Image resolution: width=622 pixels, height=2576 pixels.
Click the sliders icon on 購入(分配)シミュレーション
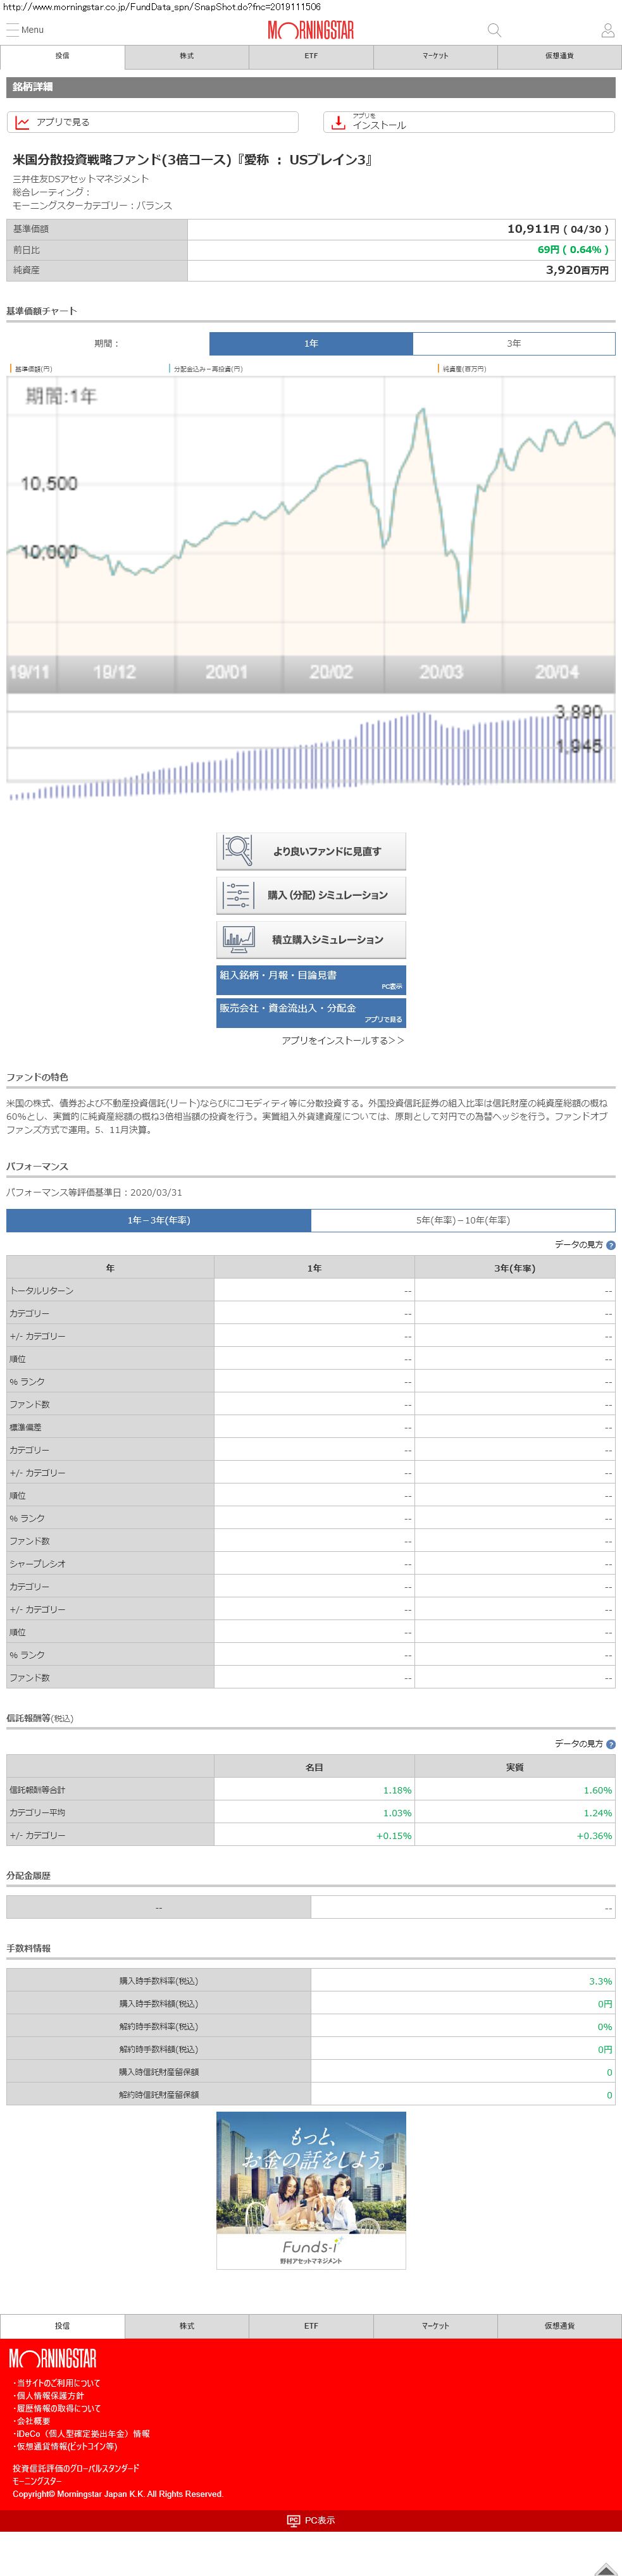(x=238, y=894)
